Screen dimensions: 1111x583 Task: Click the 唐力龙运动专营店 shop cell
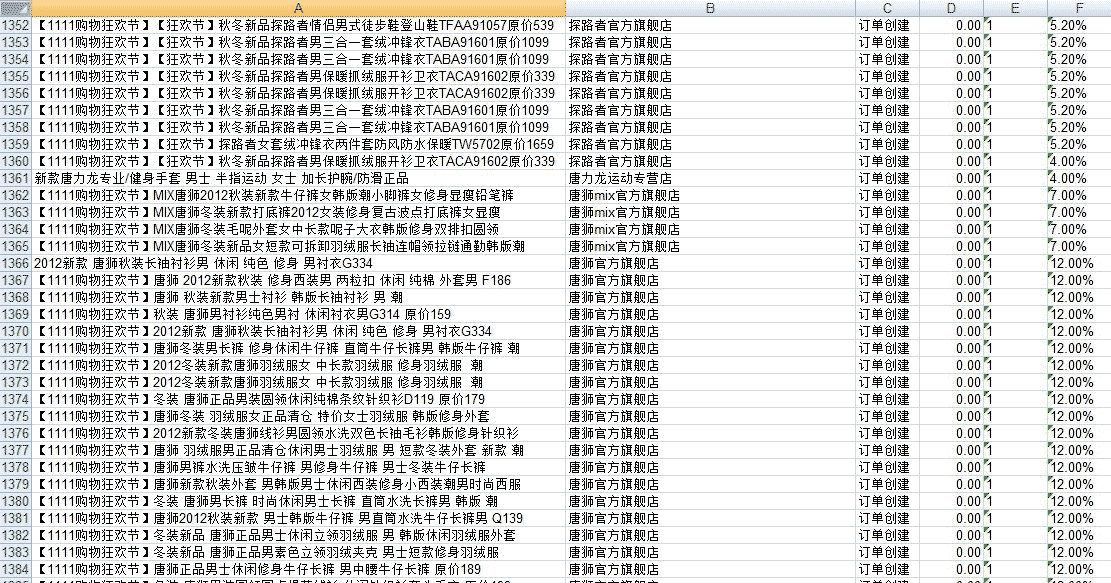pyautogui.click(x=710, y=179)
